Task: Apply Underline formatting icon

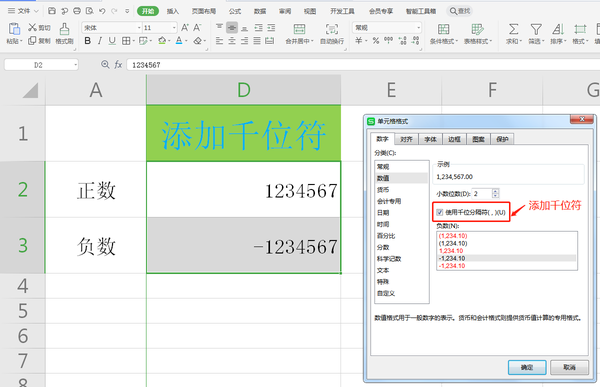Action: (x=112, y=41)
